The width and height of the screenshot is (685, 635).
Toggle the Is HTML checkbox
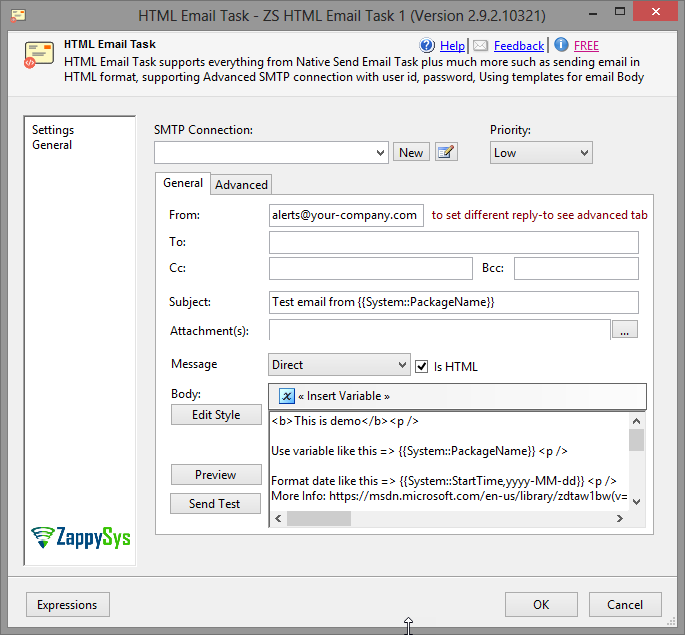[x=421, y=366]
